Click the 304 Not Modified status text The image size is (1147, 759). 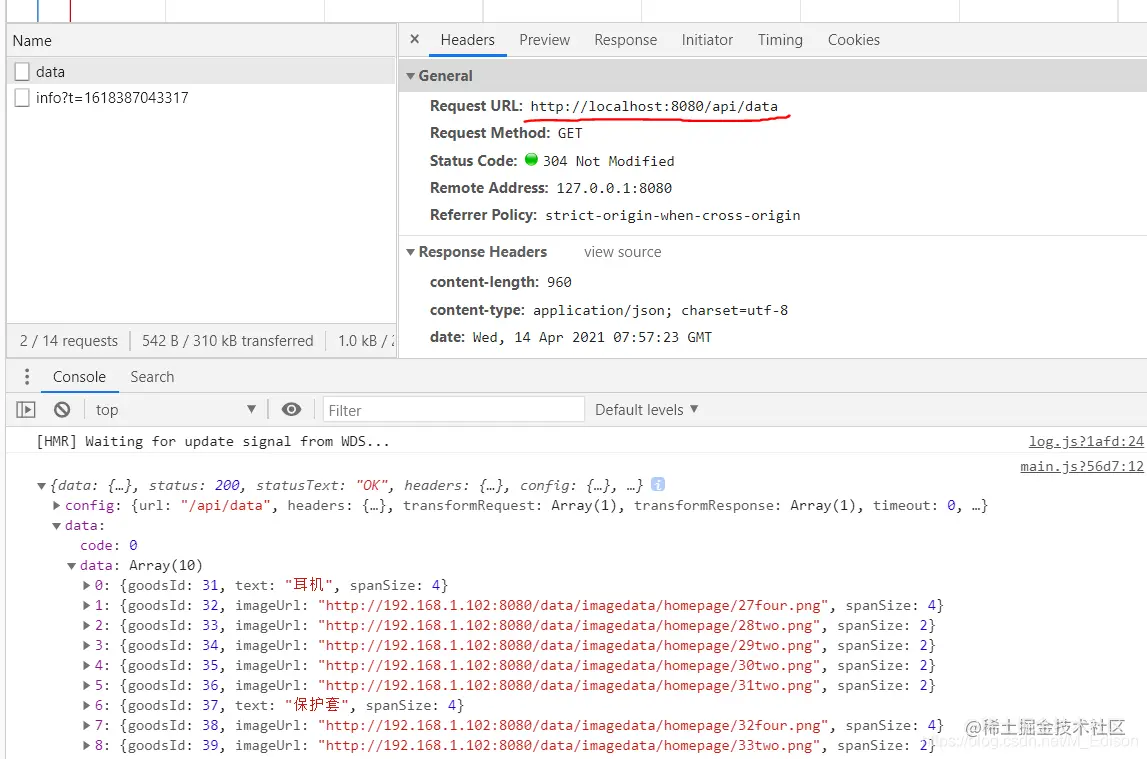click(x=609, y=161)
